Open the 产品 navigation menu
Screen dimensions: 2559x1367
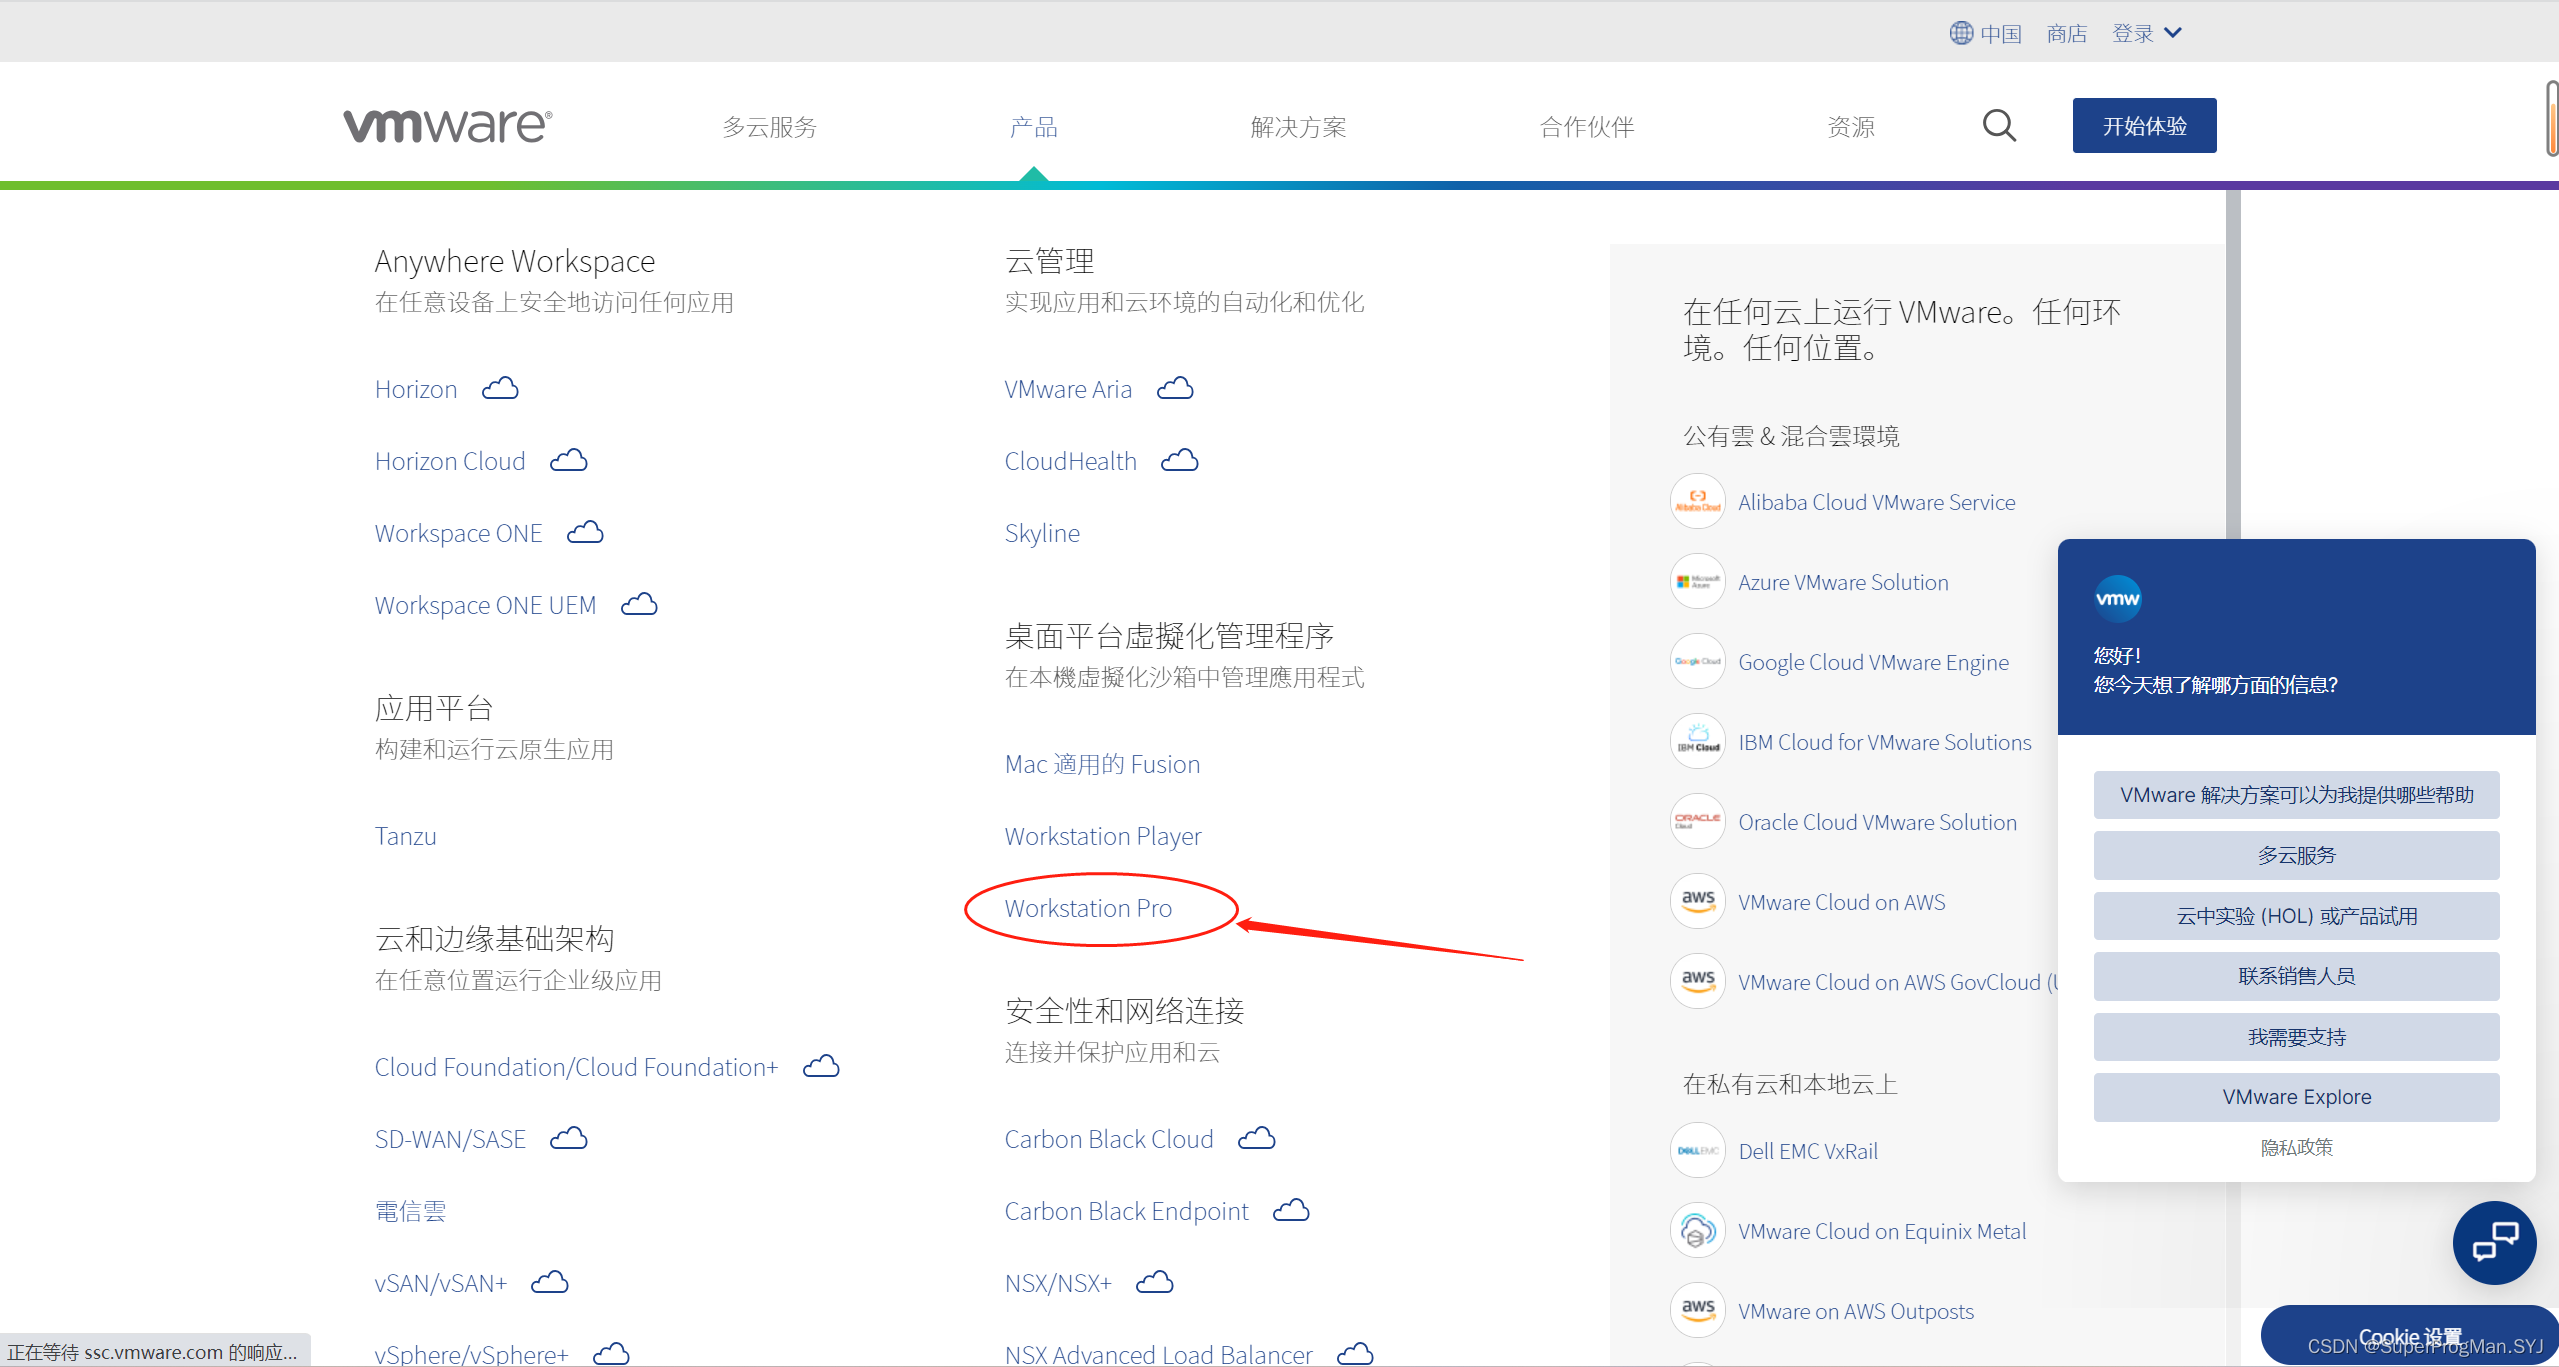click(x=1033, y=127)
